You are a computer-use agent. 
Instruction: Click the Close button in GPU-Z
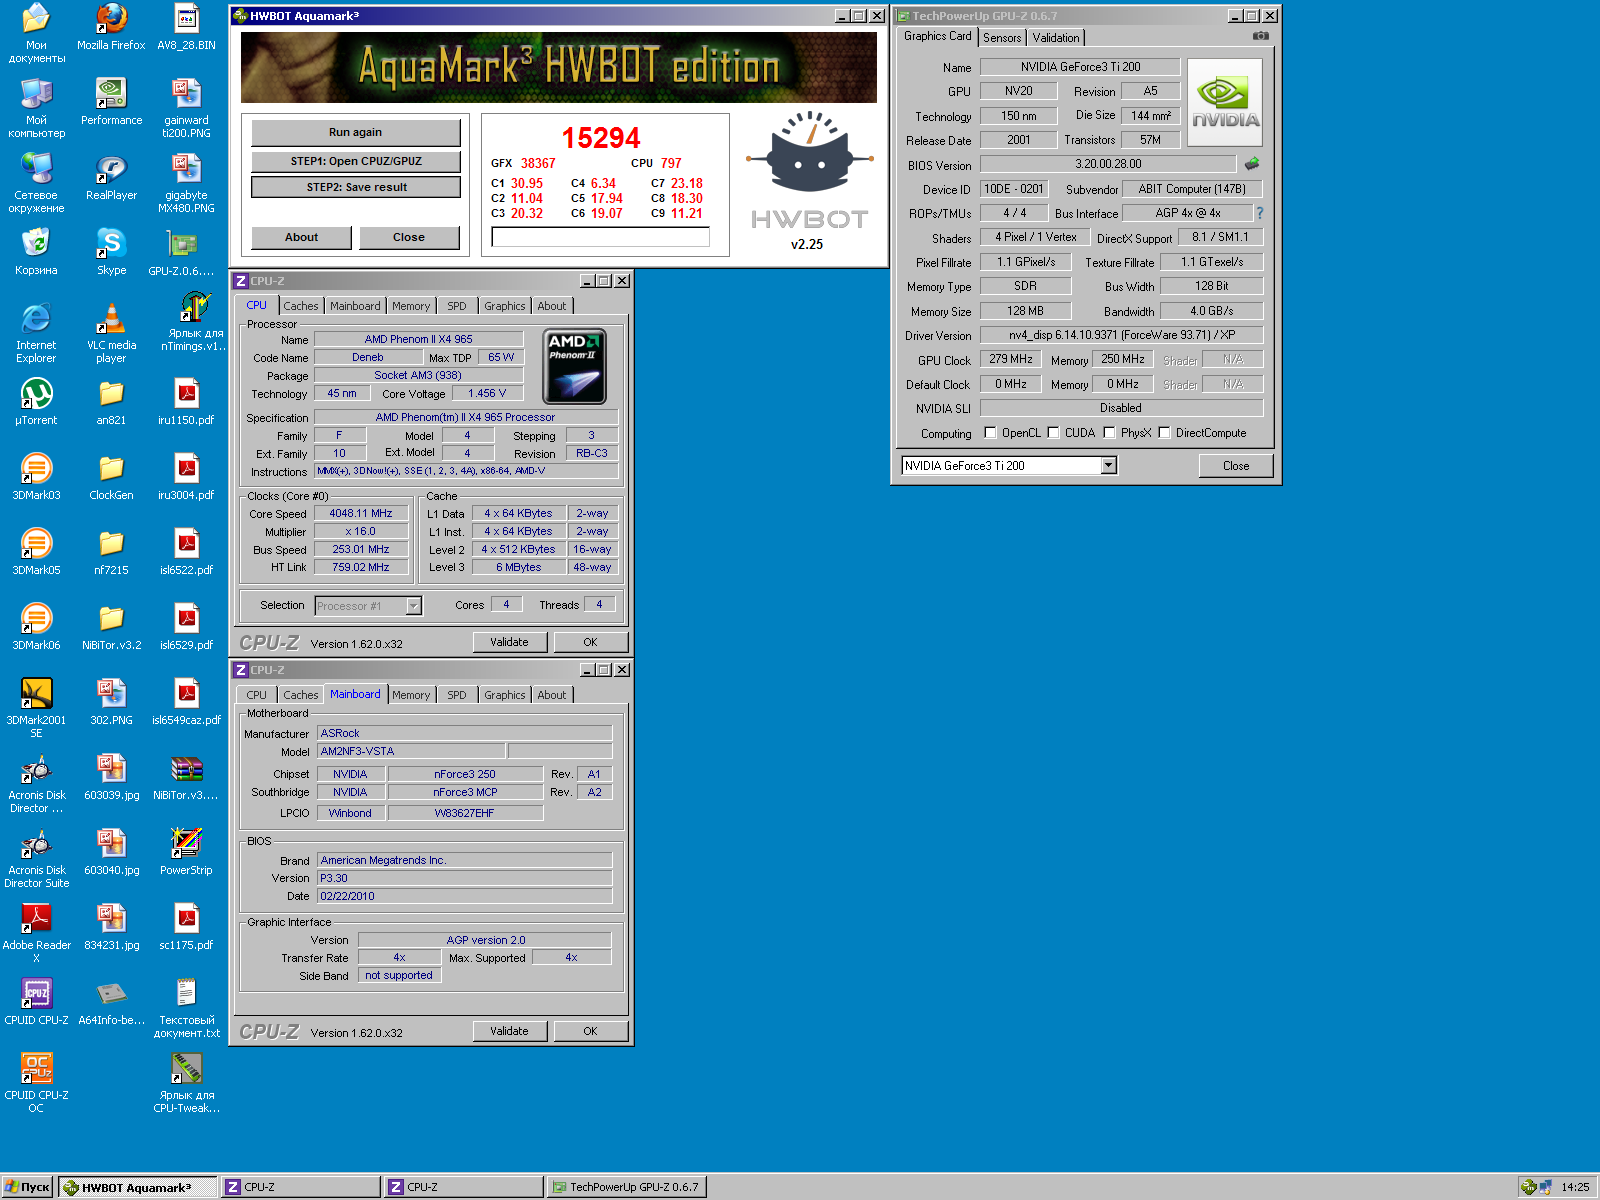click(1236, 466)
